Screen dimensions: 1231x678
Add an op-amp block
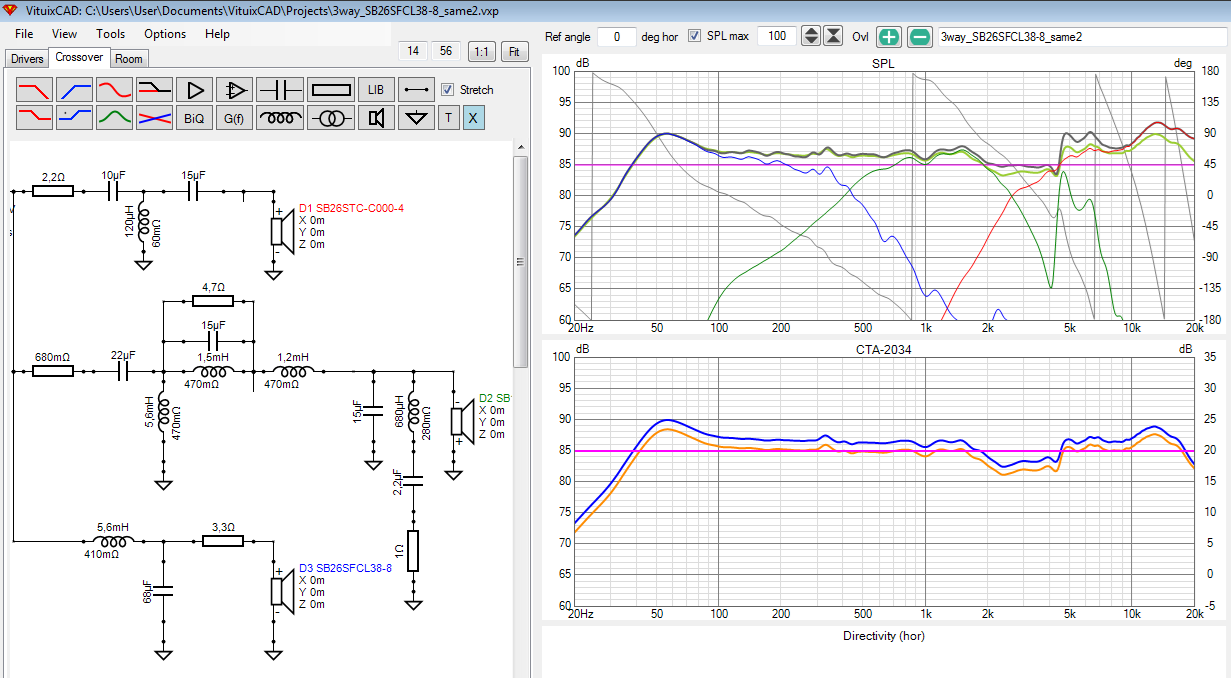(235, 89)
